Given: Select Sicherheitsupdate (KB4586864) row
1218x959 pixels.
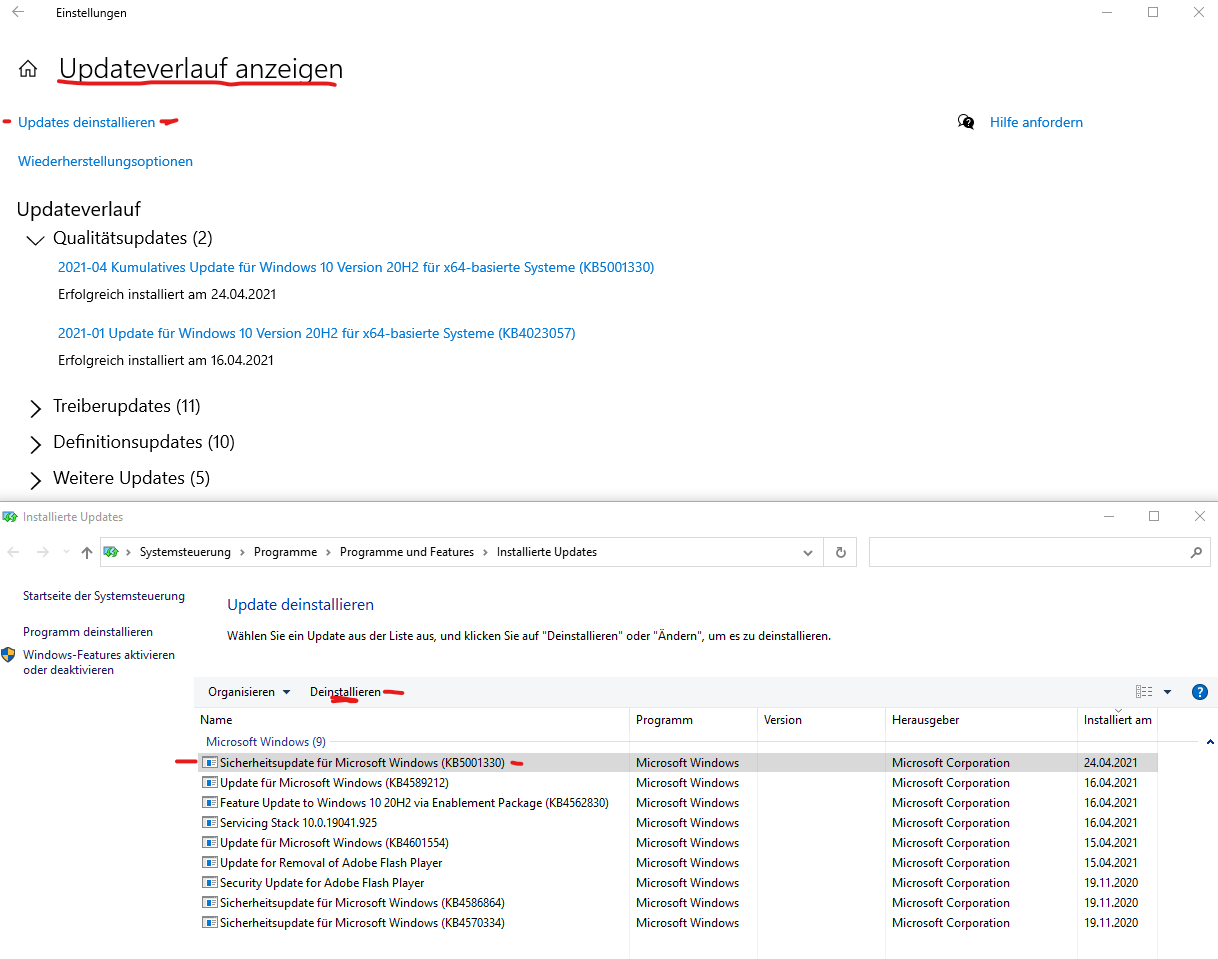Looking at the screenshot, I should point(676,903).
